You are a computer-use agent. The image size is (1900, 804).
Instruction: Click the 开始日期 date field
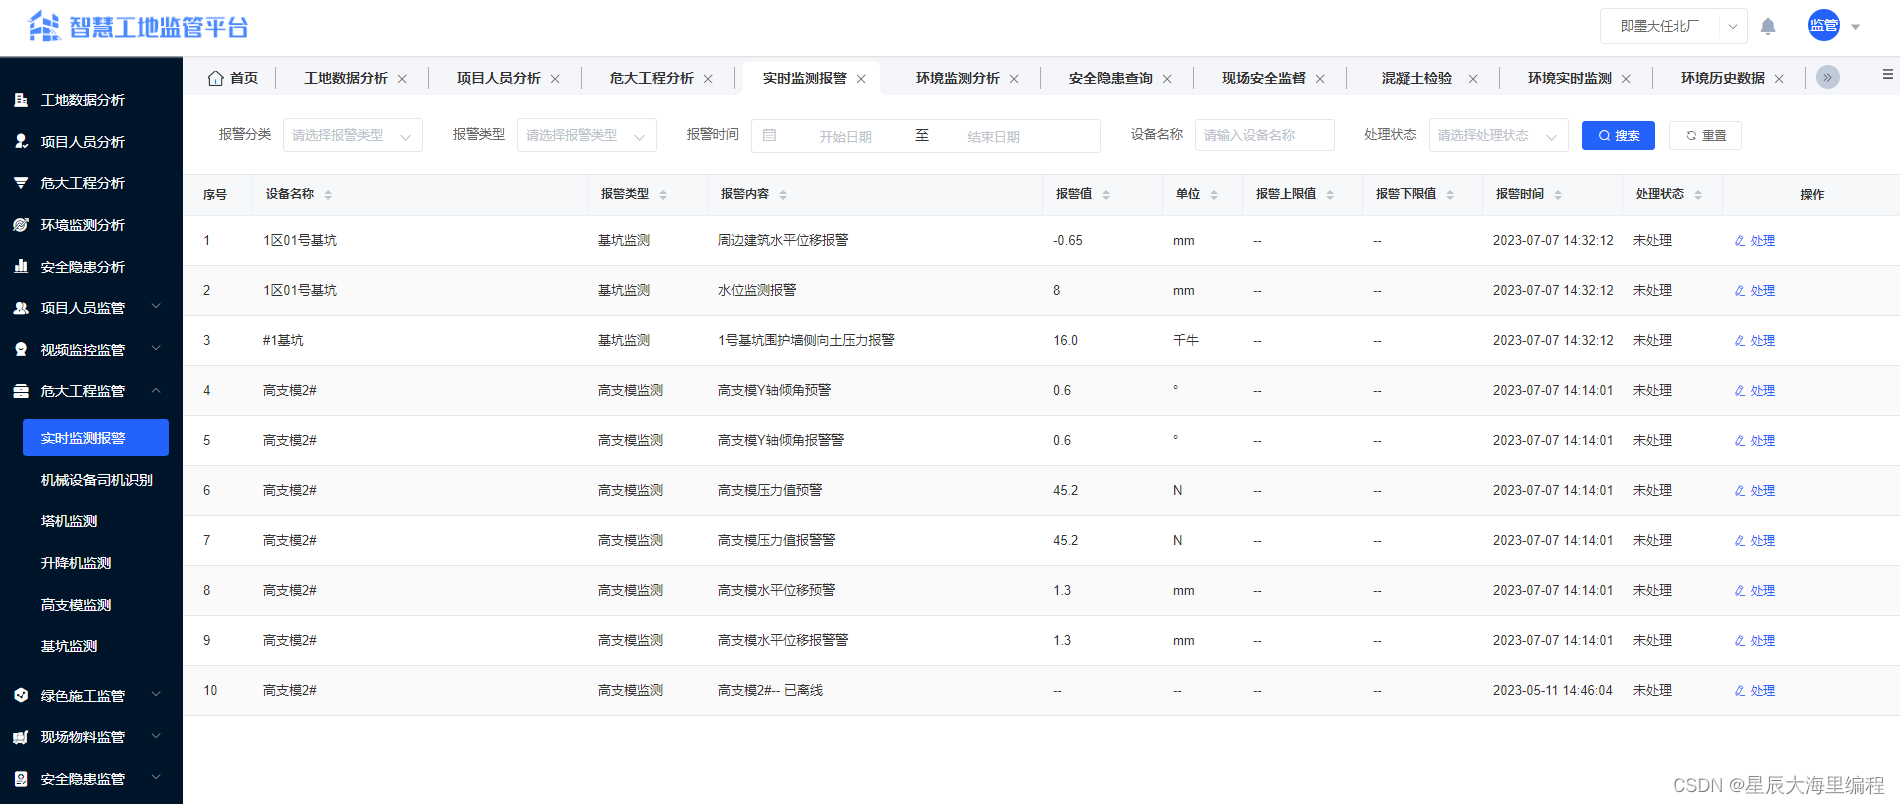(x=845, y=137)
